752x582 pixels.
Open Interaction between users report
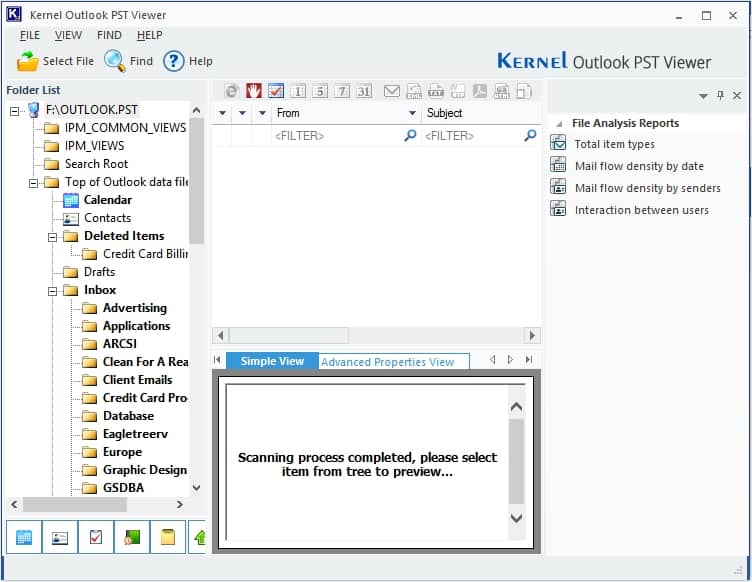(630, 210)
